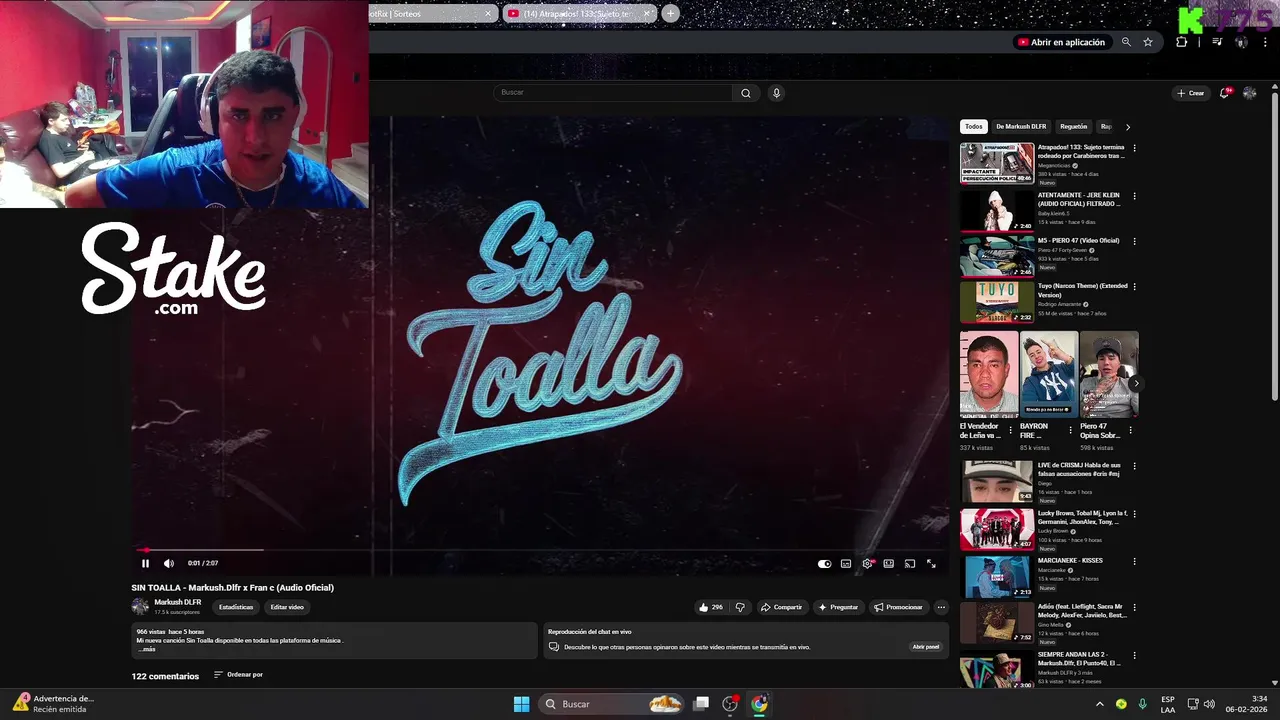The width and height of the screenshot is (1280, 720).
Task: Click the YouTube Buscar search field
Action: 613,92
